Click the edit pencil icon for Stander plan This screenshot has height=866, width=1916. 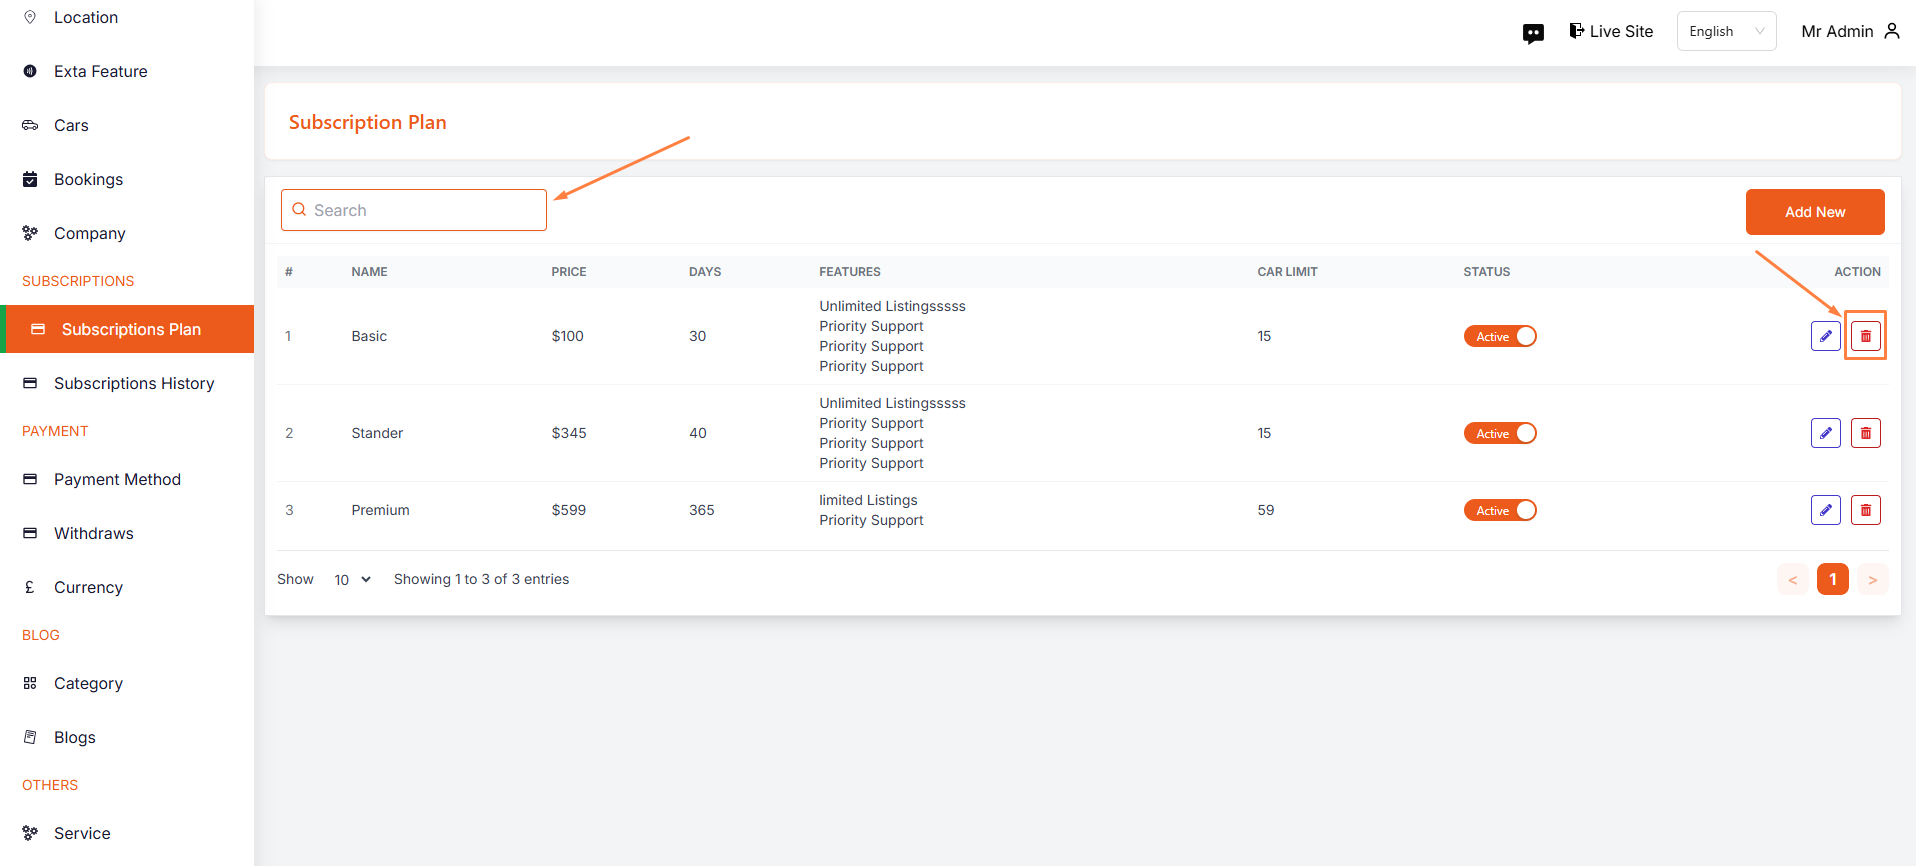[x=1825, y=433]
